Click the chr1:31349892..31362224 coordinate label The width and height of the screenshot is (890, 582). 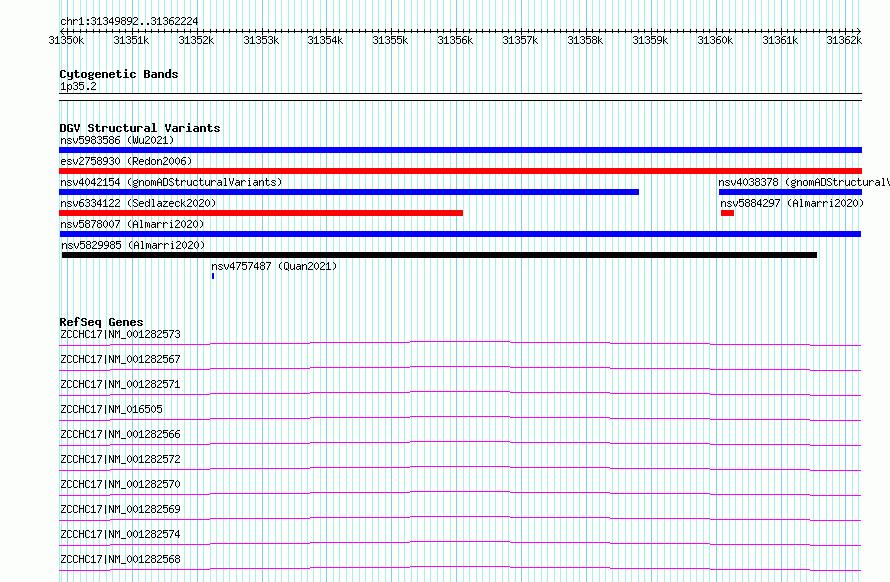[129, 22]
